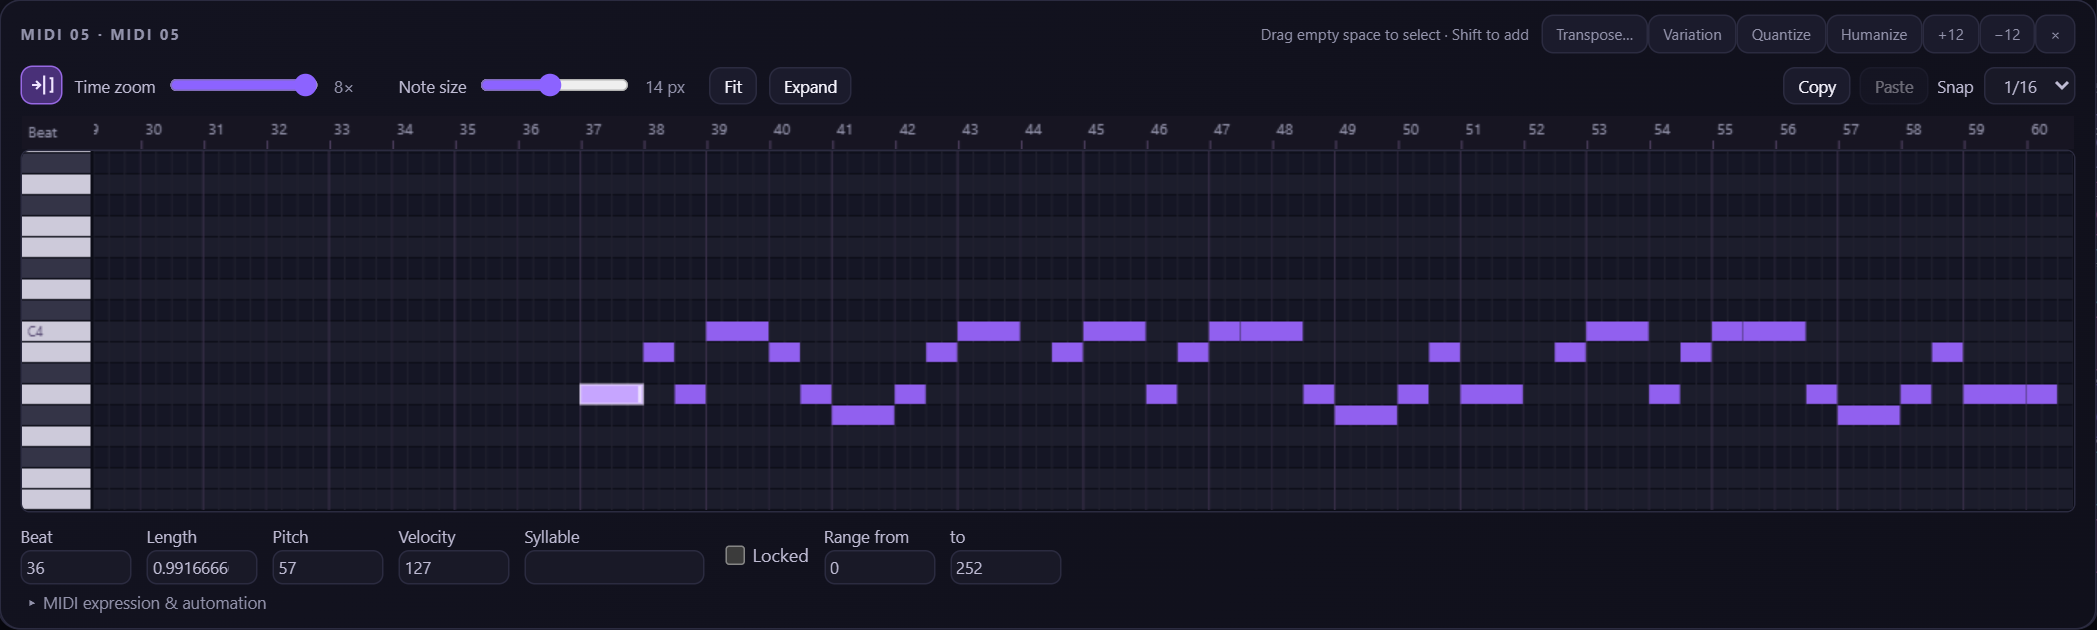Click the Beat input field showing 36
The image size is (2097, 630).
tap(76, 567)
